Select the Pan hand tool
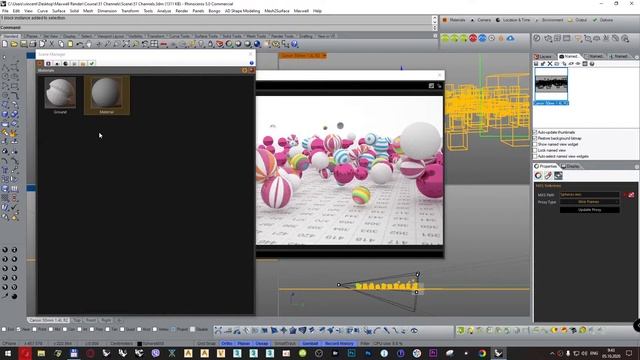The width and height of the screenshot is (640, 360). (x=89, y=44)
